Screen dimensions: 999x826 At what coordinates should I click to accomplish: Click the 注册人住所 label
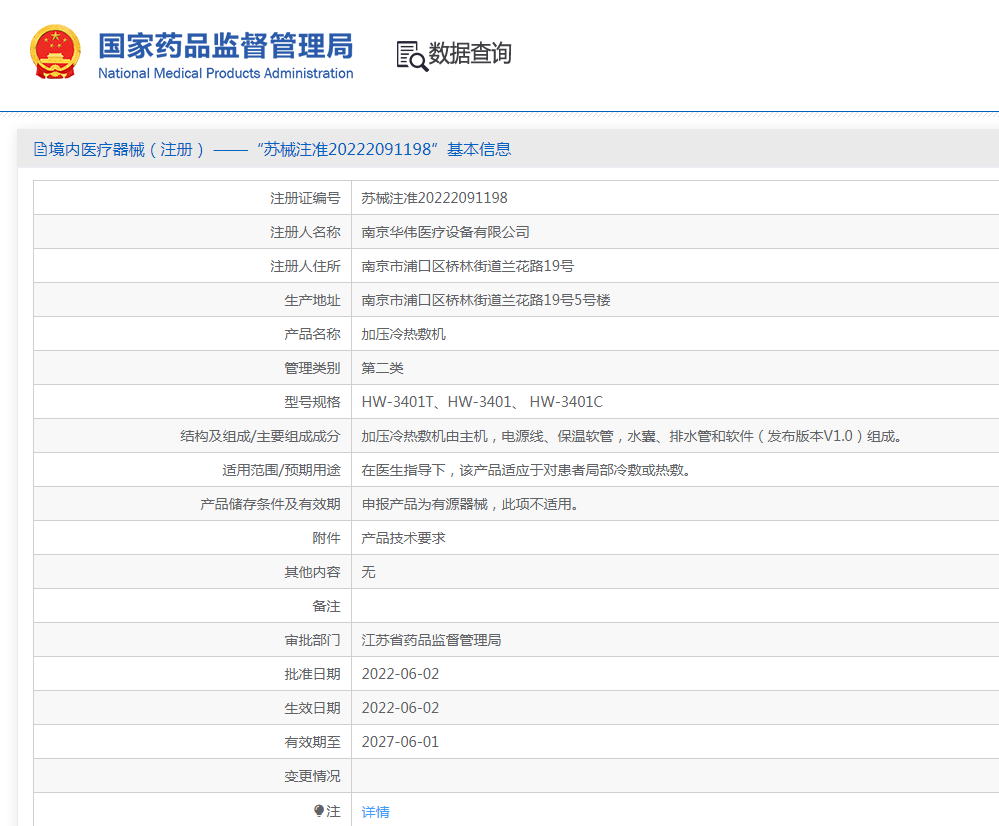[305, 266]
